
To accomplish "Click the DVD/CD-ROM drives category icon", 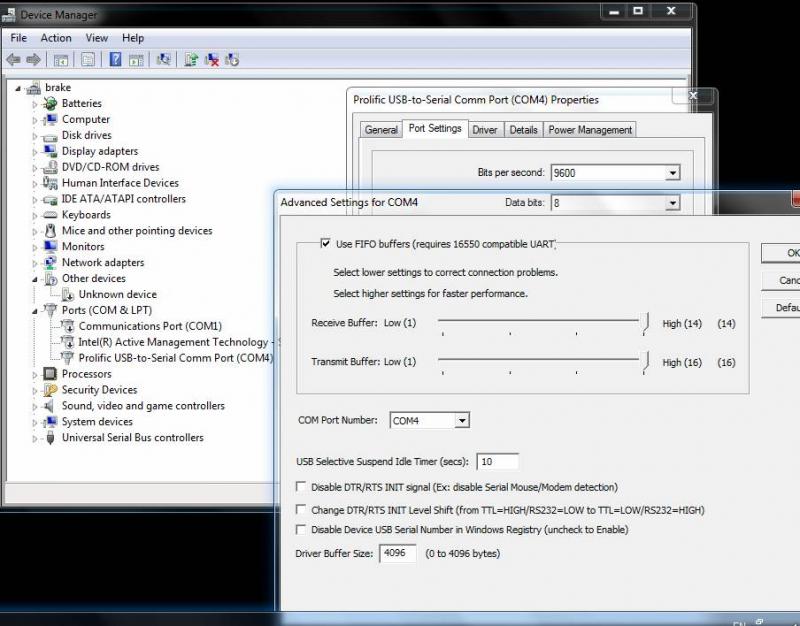I will pos(50,167).
